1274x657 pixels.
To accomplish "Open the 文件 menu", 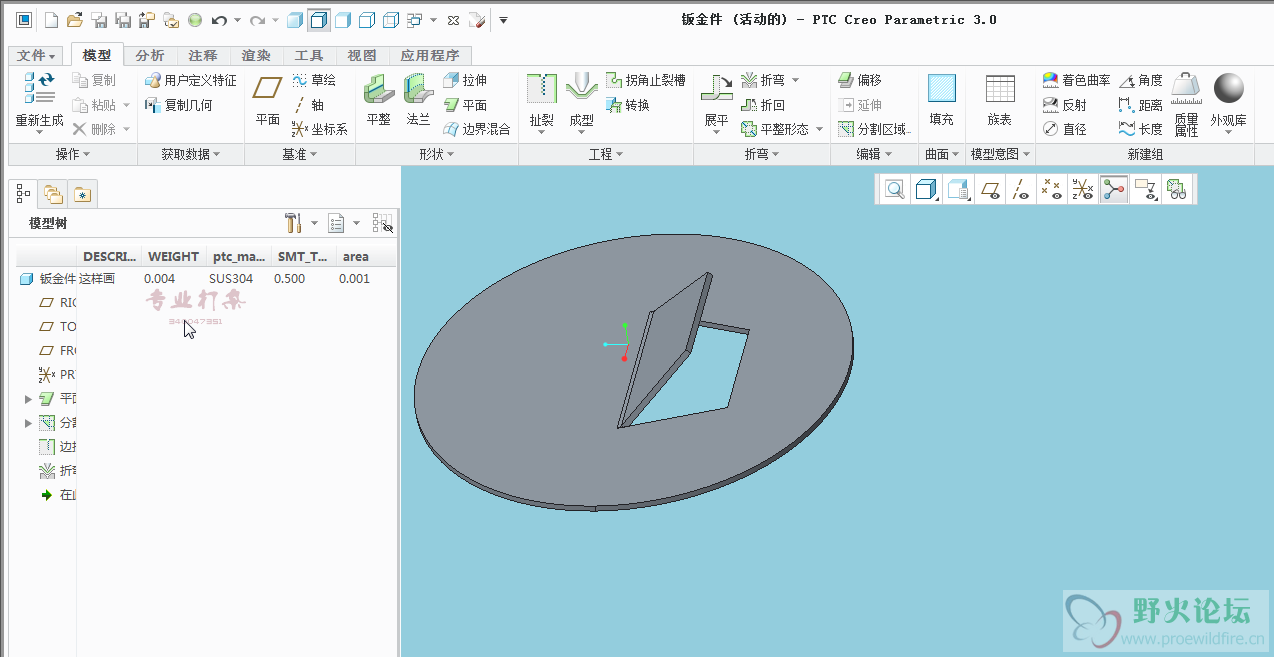I will [37, 55].
